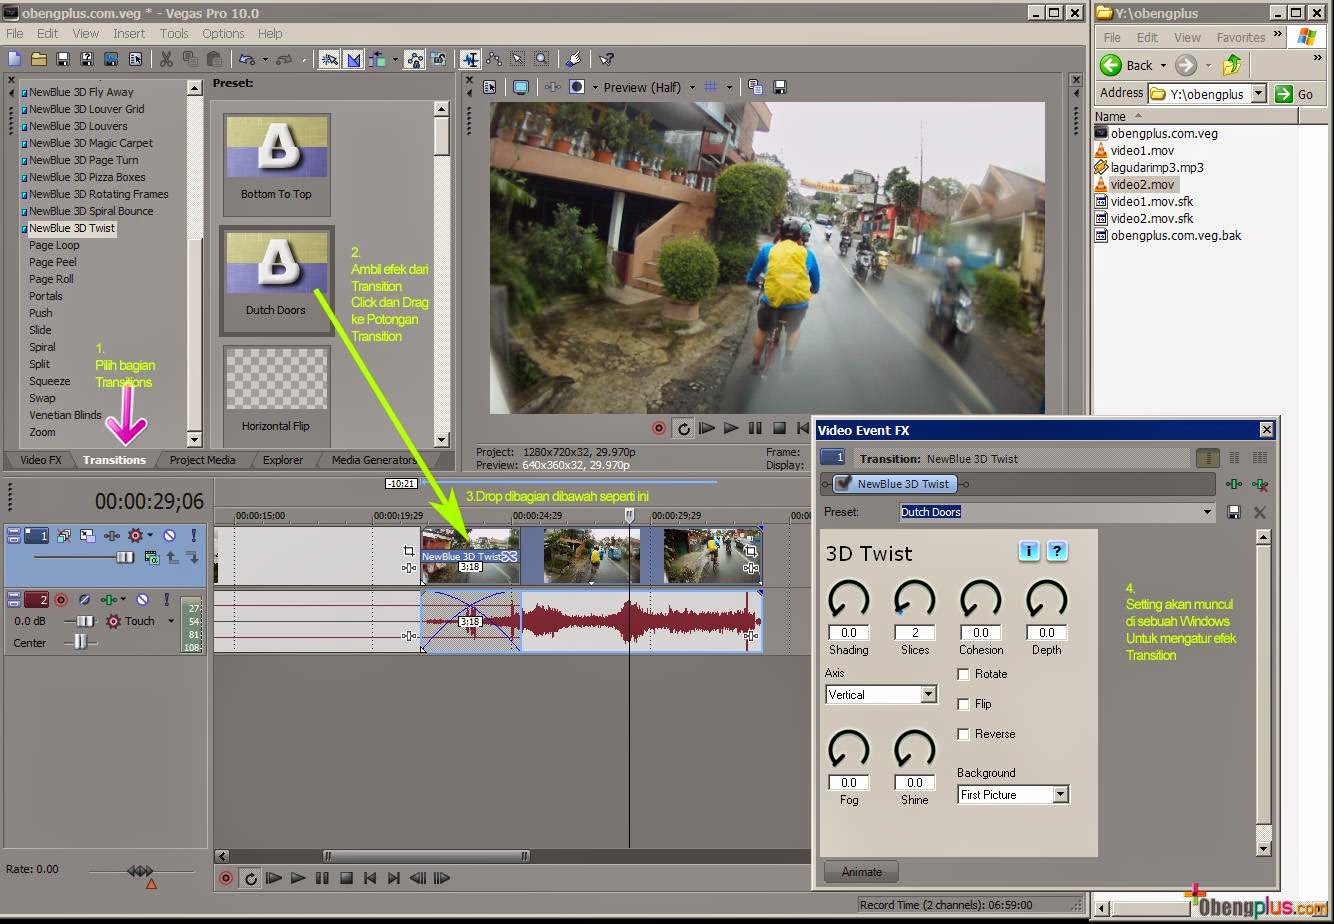
Task: Save the project with the floppy disk icon
Action: coord(62,60)
